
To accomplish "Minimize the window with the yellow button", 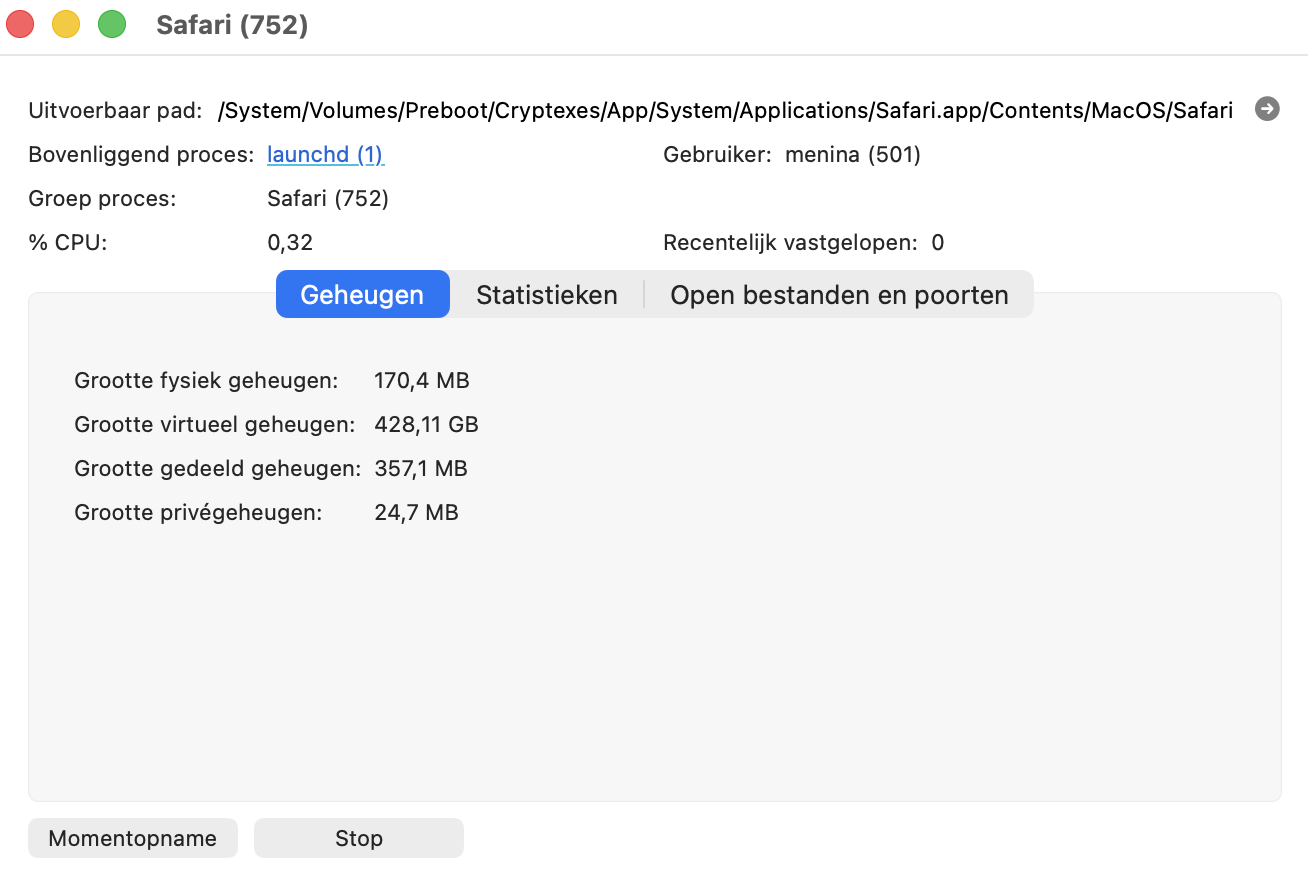I will click(66, 23).
